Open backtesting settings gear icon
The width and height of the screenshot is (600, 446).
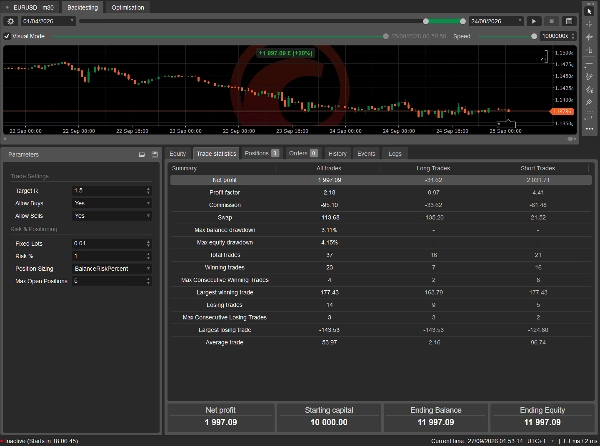(10, 21)
